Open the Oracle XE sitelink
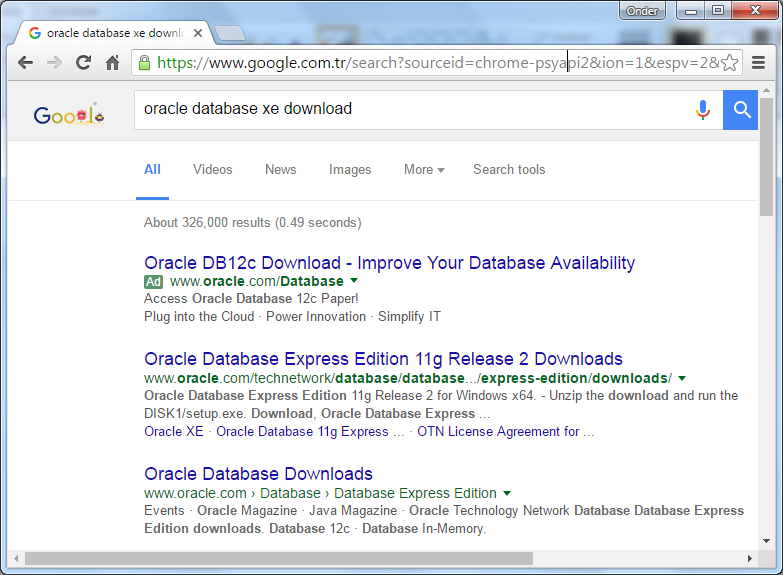This screenshot has width=783, height=575. tap(174, 432)
